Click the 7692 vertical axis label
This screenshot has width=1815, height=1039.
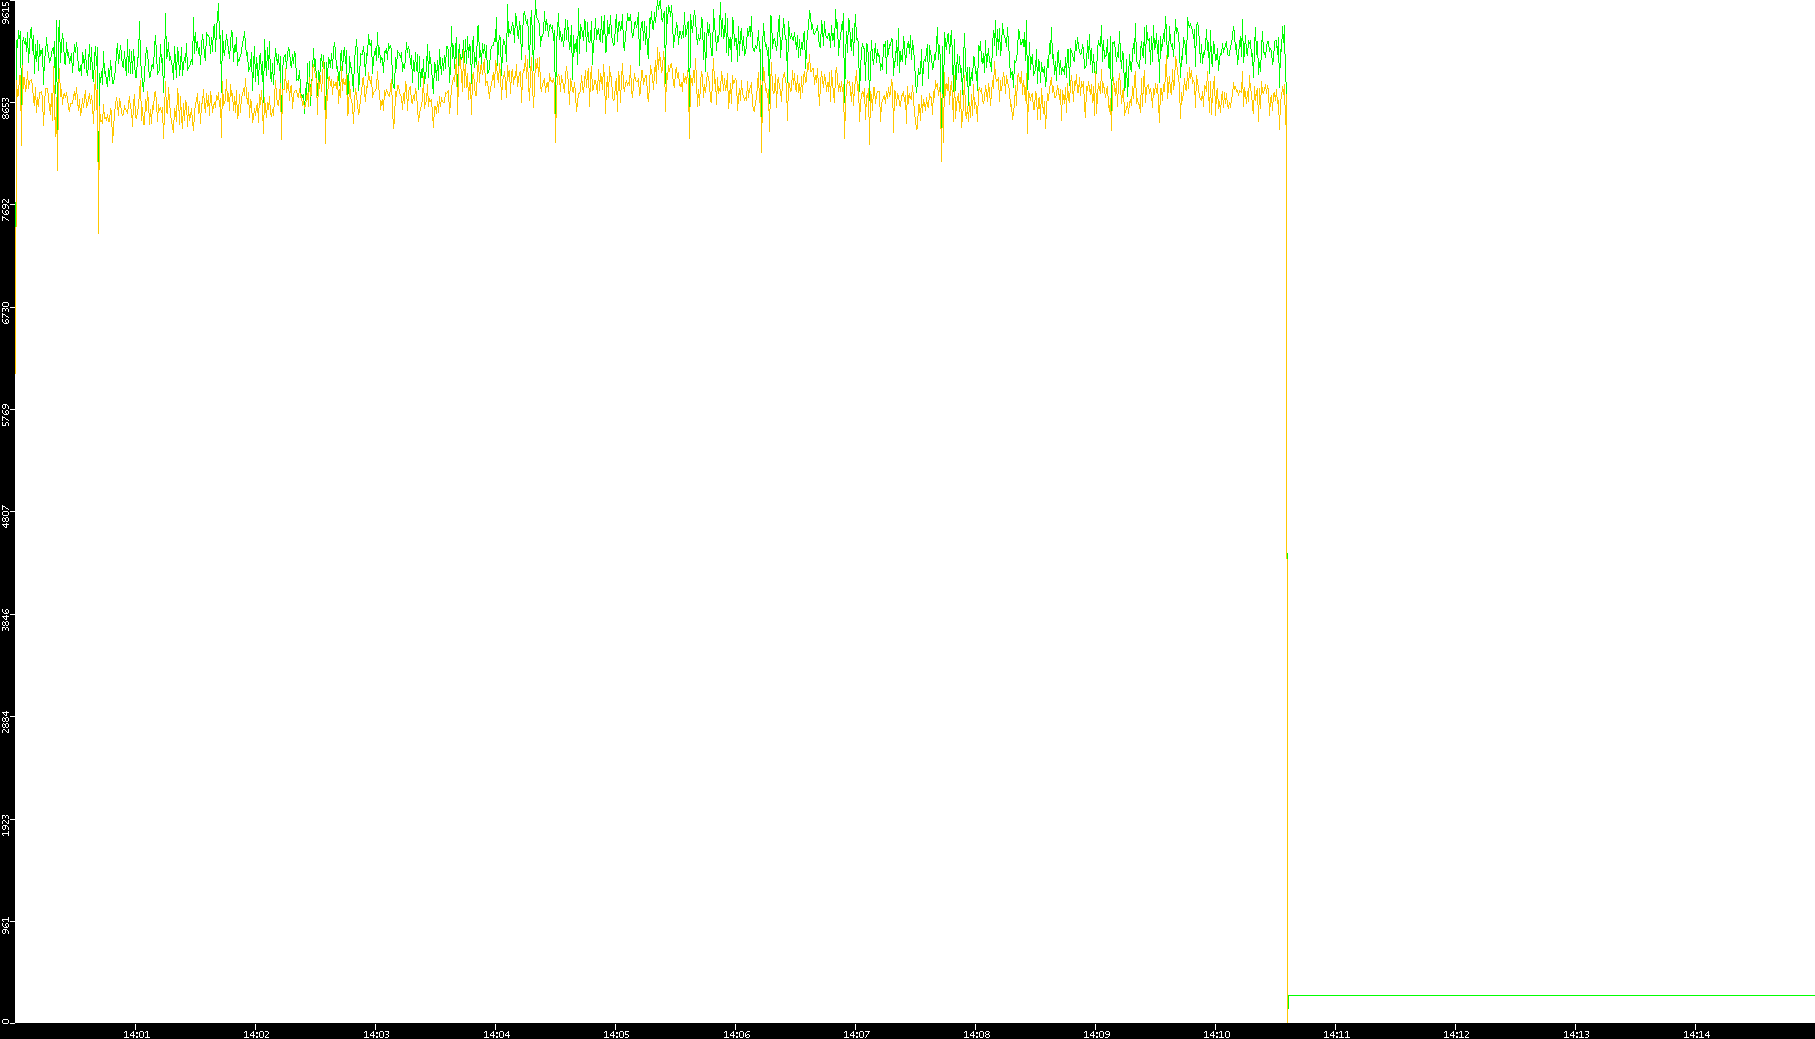pos(7,210)
